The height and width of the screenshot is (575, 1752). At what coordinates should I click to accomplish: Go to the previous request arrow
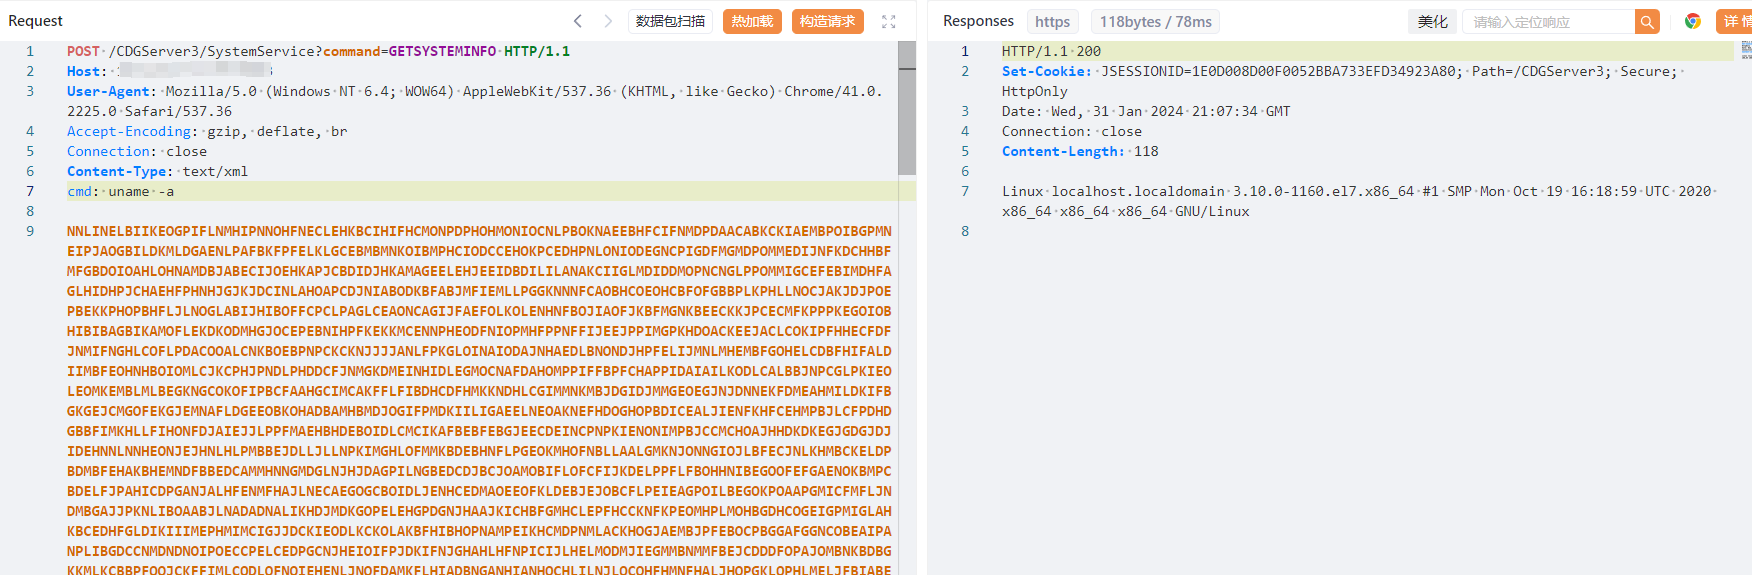(x=578, y=21)
